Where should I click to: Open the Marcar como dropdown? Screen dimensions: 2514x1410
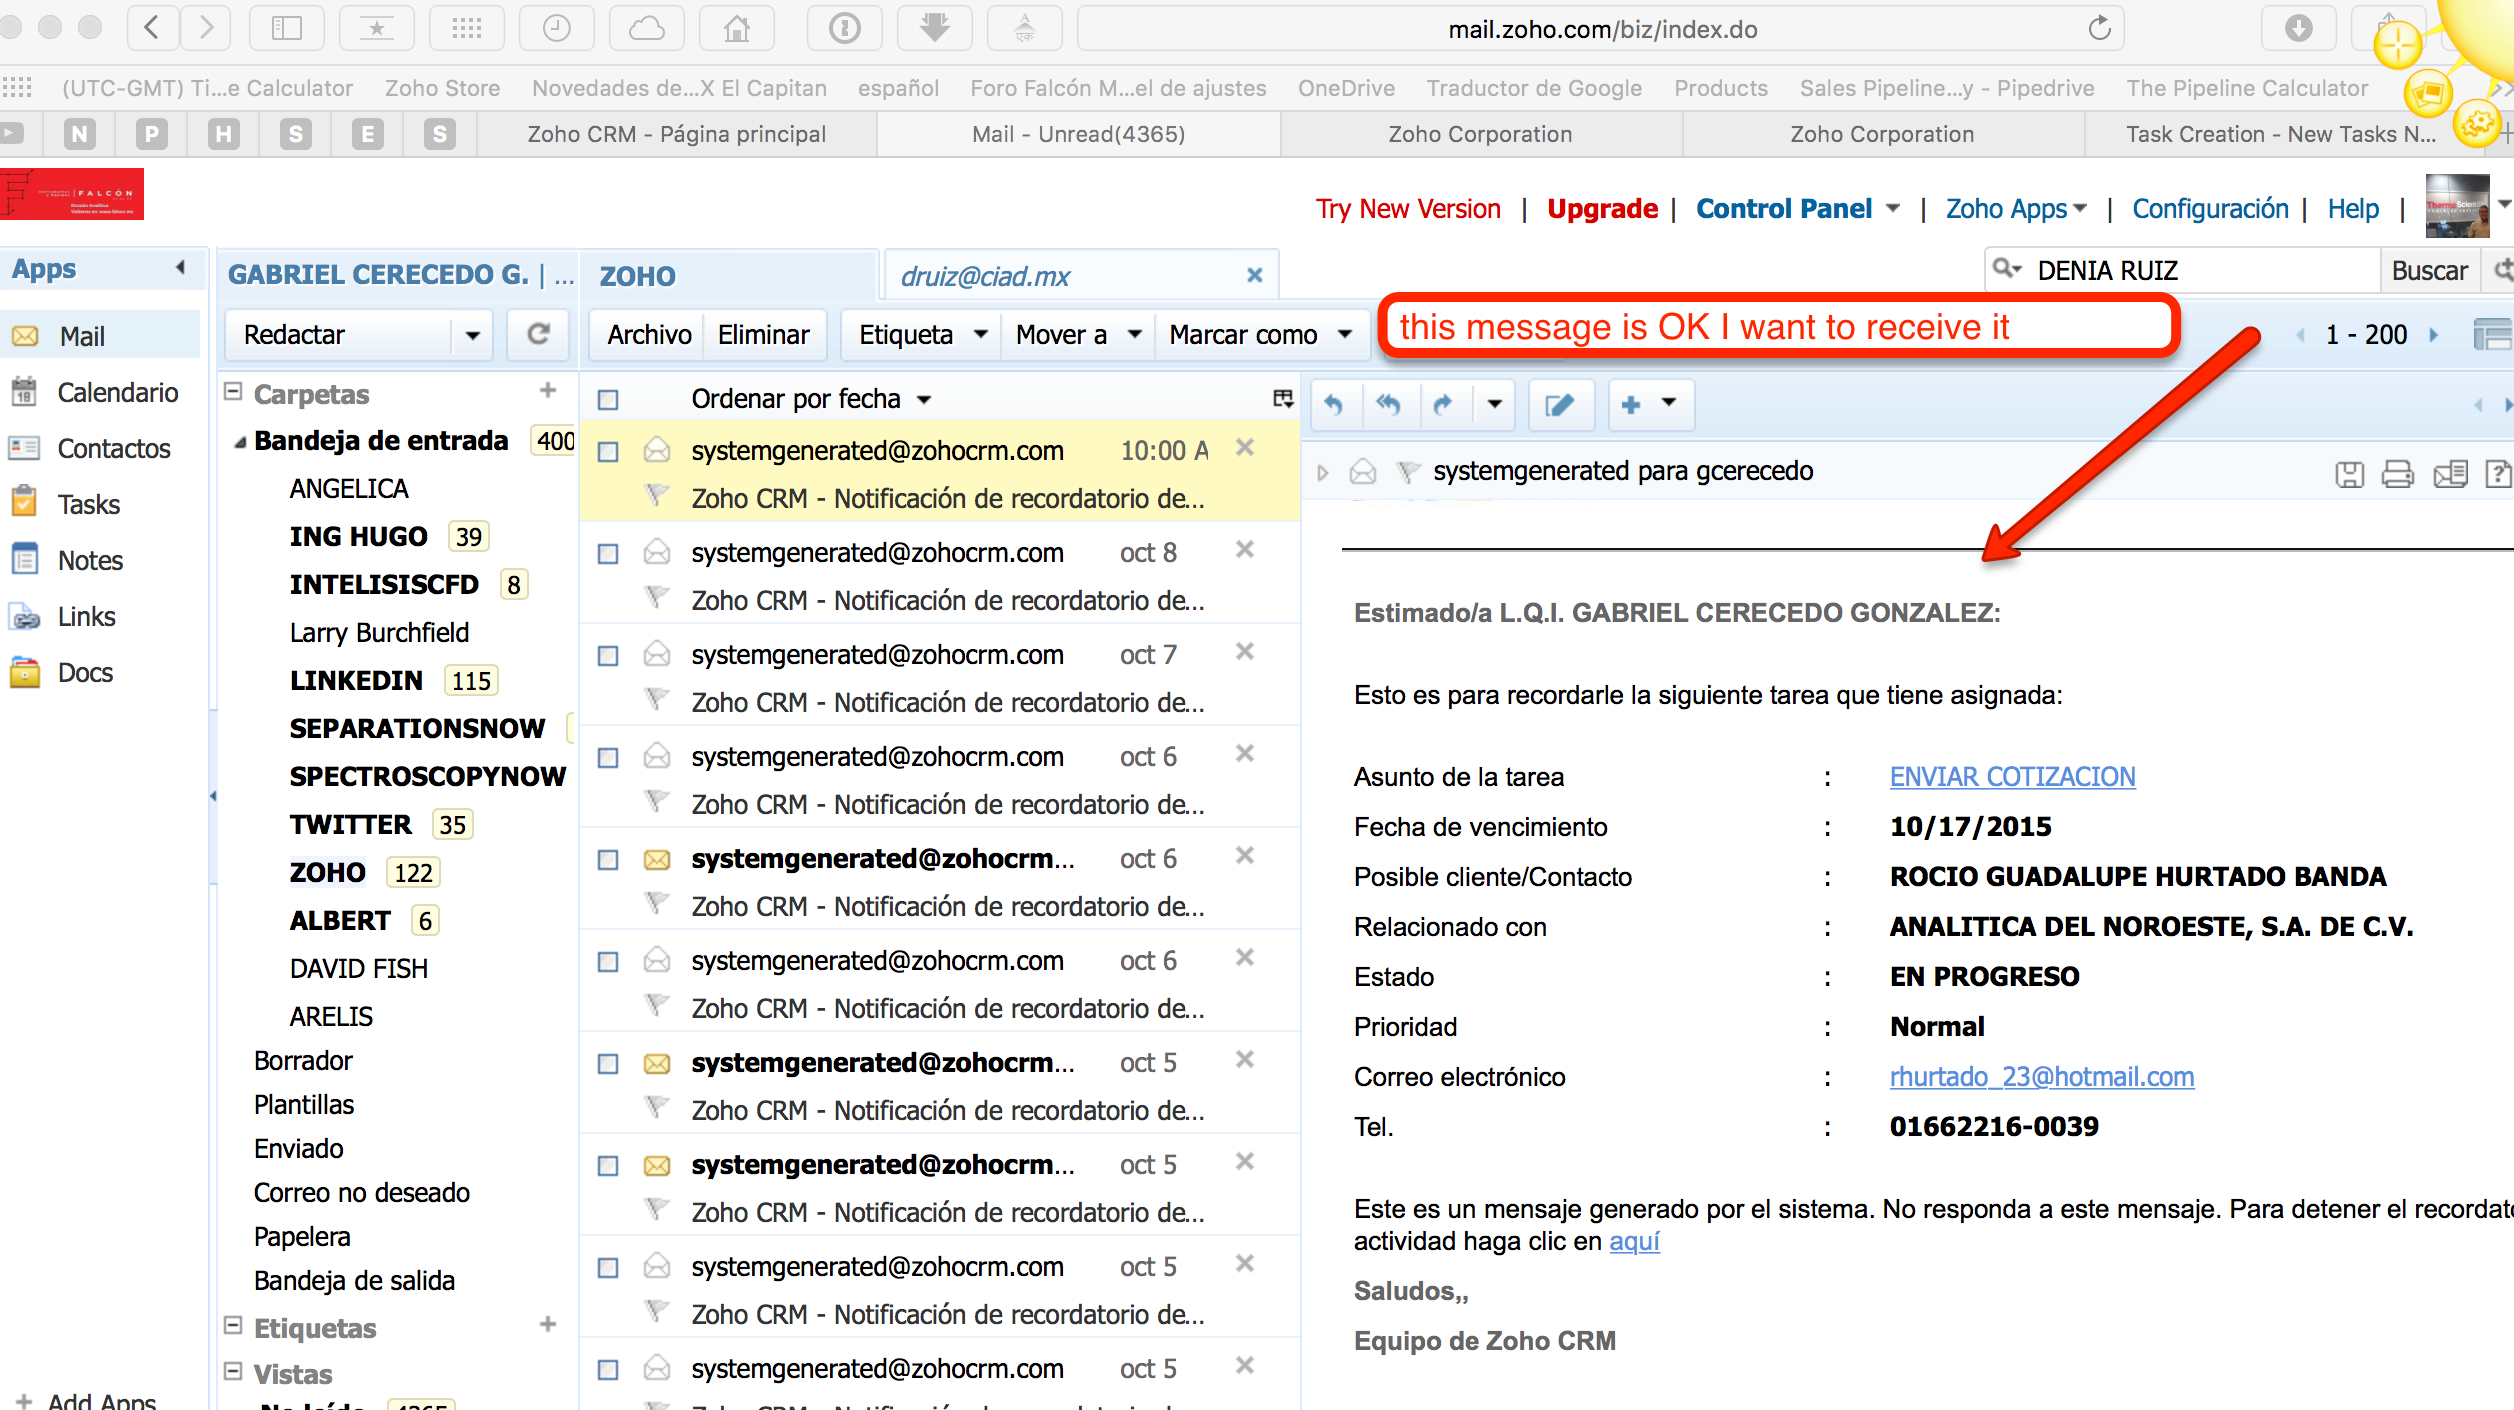click(1261, 334)
